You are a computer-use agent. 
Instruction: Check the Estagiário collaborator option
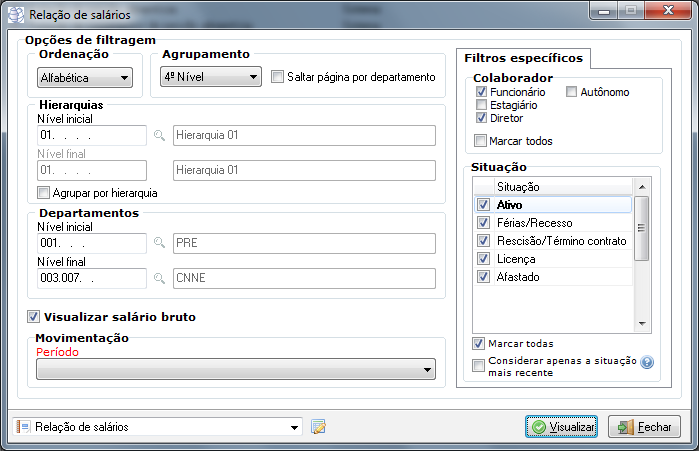coord(481,105)
